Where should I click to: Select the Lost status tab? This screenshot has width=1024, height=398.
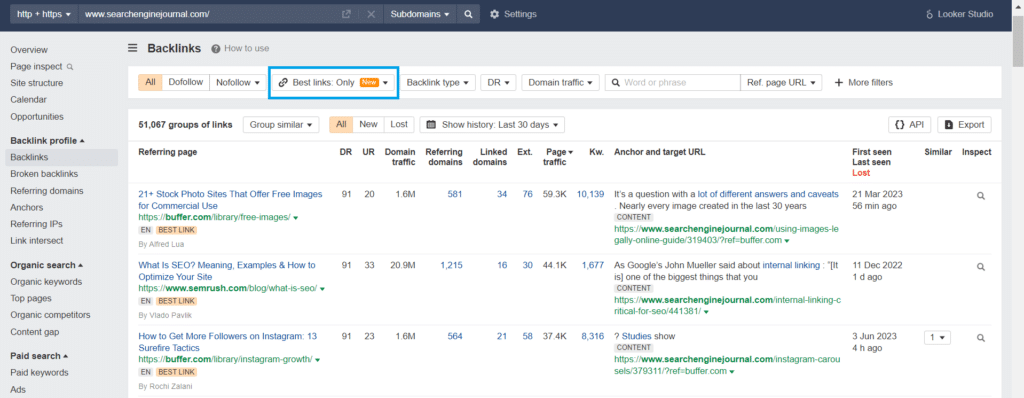pos(398,124)
